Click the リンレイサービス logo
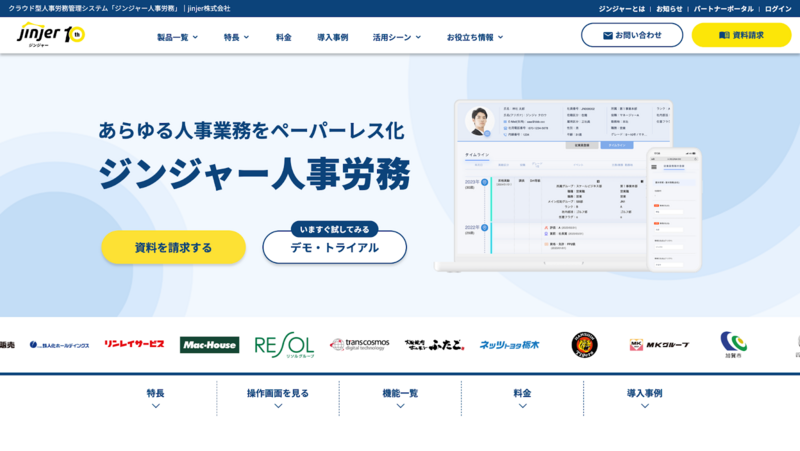The height and width of the screenshot is (451, 800). pos(134,345)
